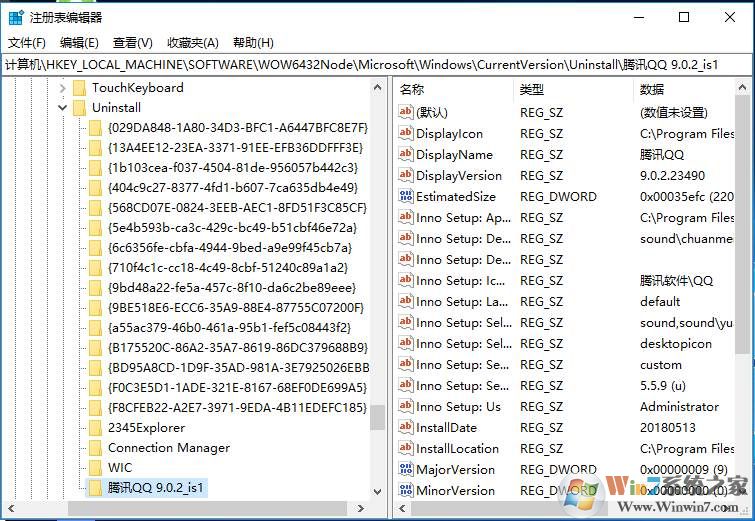Click tree pane scroll right arrow
Image resolution: width=755 pixels, height=521 pixels.
pos(361,508)
